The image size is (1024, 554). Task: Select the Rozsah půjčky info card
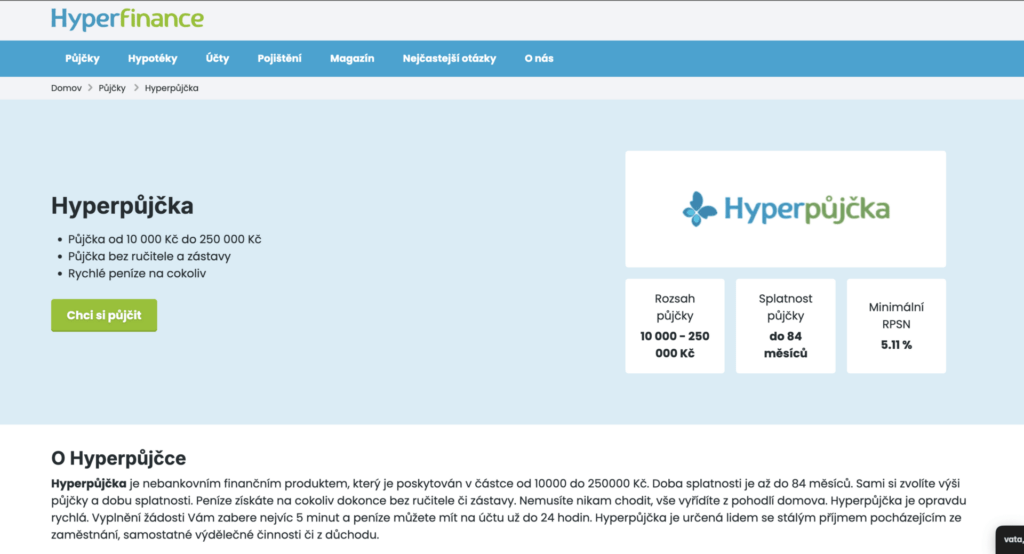point(675,326)
